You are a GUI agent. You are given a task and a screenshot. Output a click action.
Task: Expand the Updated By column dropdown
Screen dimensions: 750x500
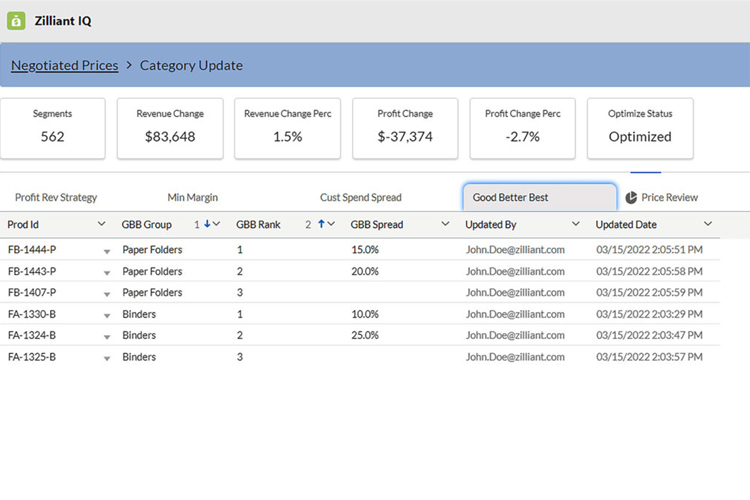575,225
